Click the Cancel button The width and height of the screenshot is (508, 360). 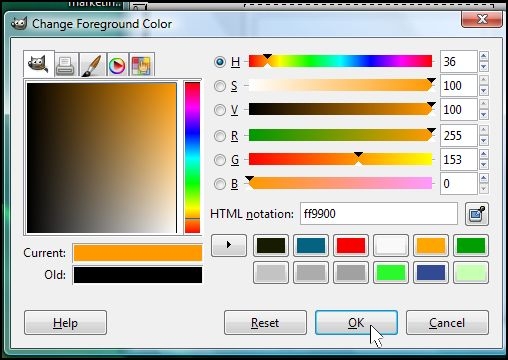tap(447, 323)
